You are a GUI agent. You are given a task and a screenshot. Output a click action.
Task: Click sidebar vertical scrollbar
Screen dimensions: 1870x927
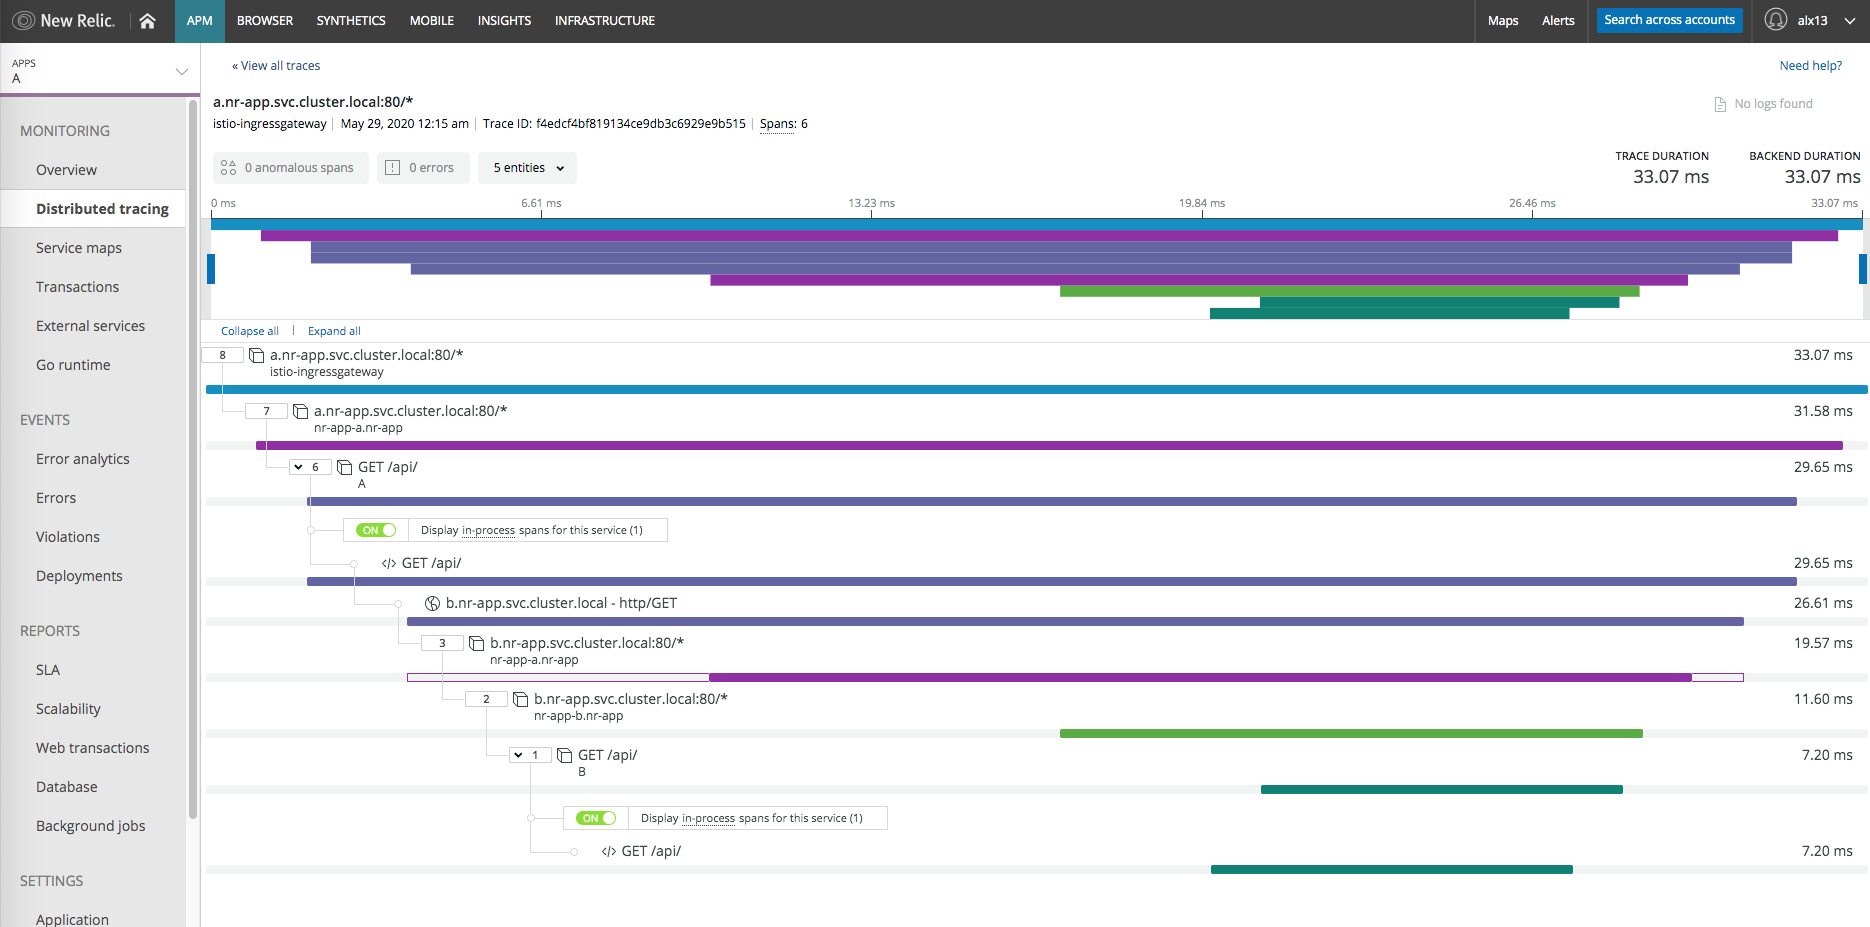point(192,460)
